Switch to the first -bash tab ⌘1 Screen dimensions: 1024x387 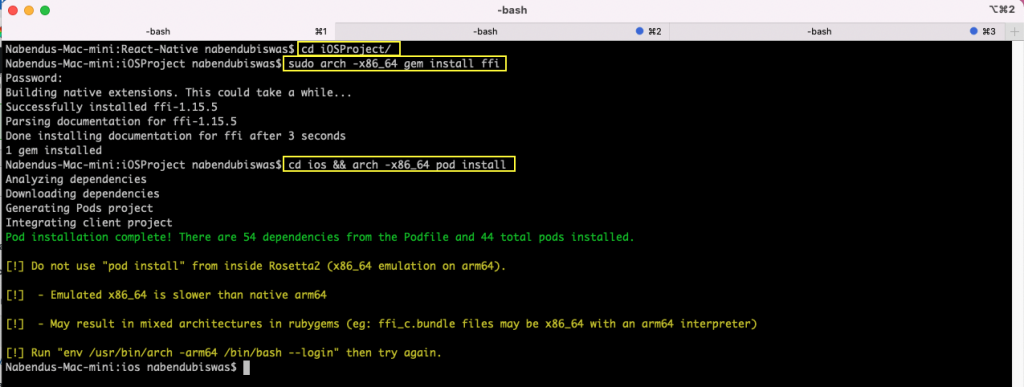point(168,31)
